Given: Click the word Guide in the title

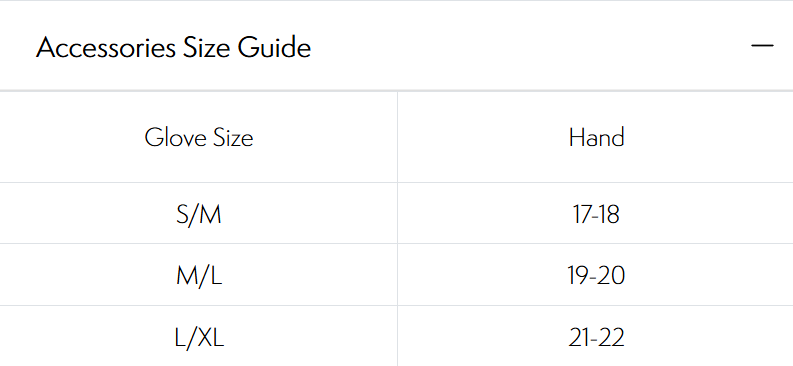Looking at the screenshot, I should point(275,48).
